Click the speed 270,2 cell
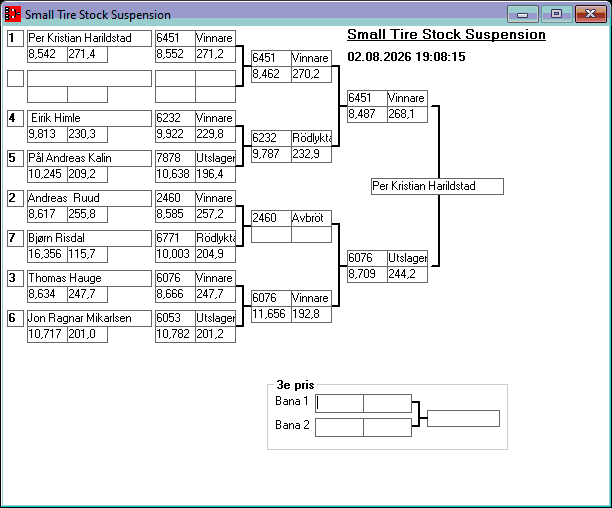Viewport: 612px width, 508px height. click(311, 74)
